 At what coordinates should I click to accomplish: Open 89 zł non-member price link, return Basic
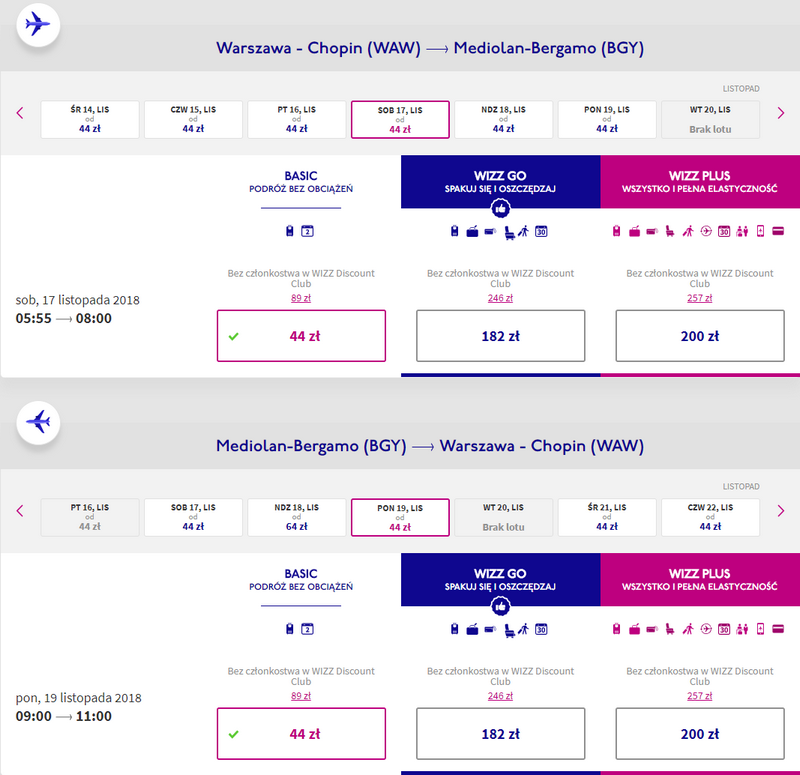click(x=301, y=696)
